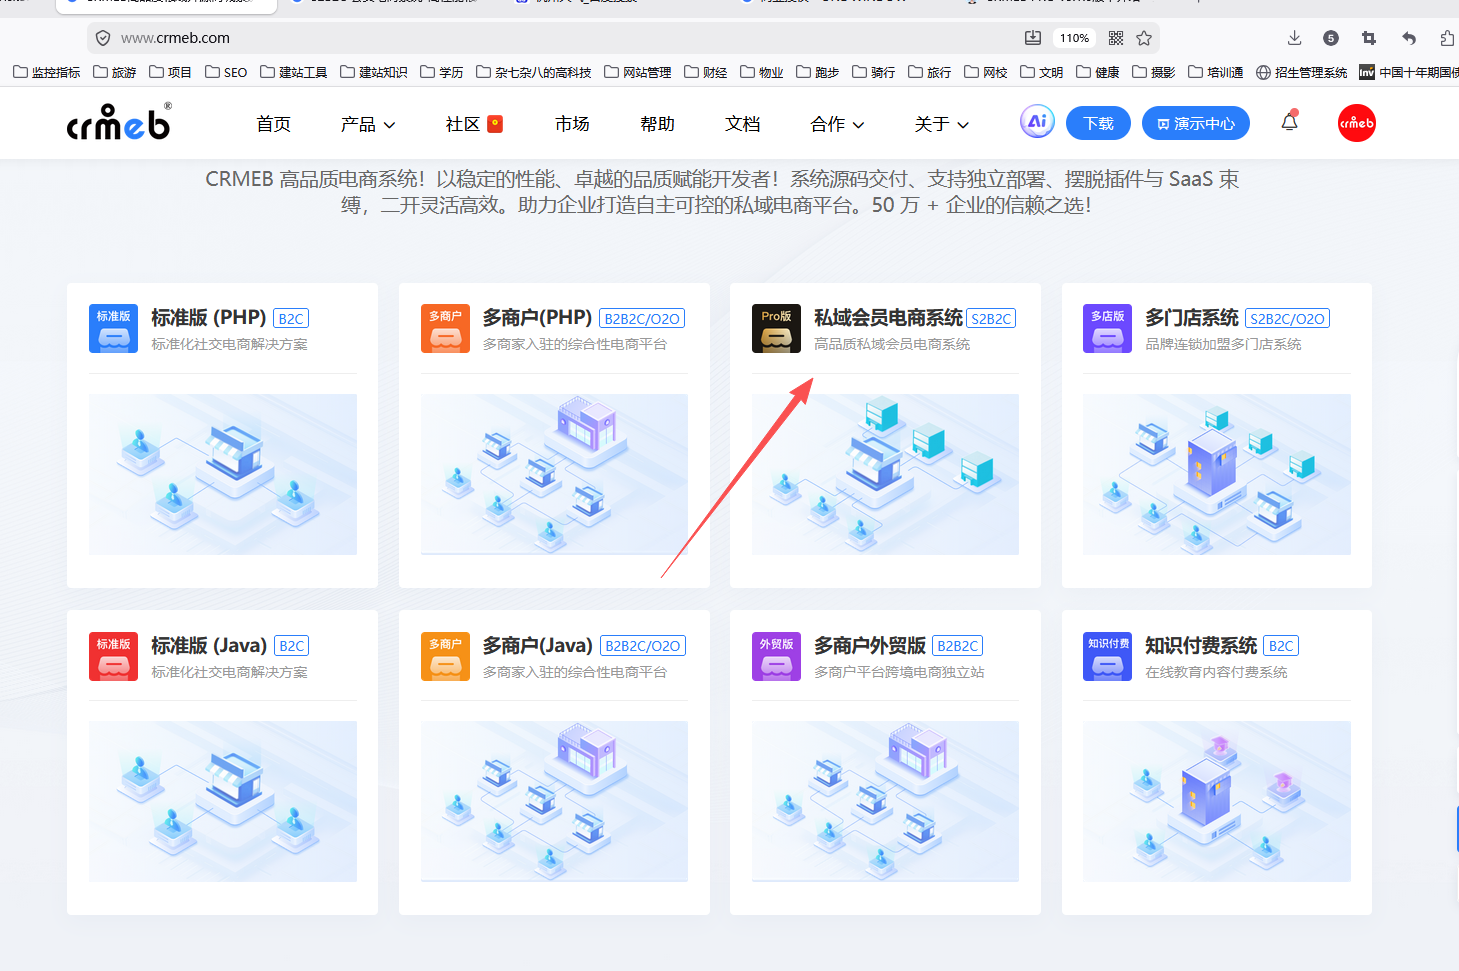1459x971 pixels.
Task: Bookmark page with the star icon
Action: [1144, 38]
